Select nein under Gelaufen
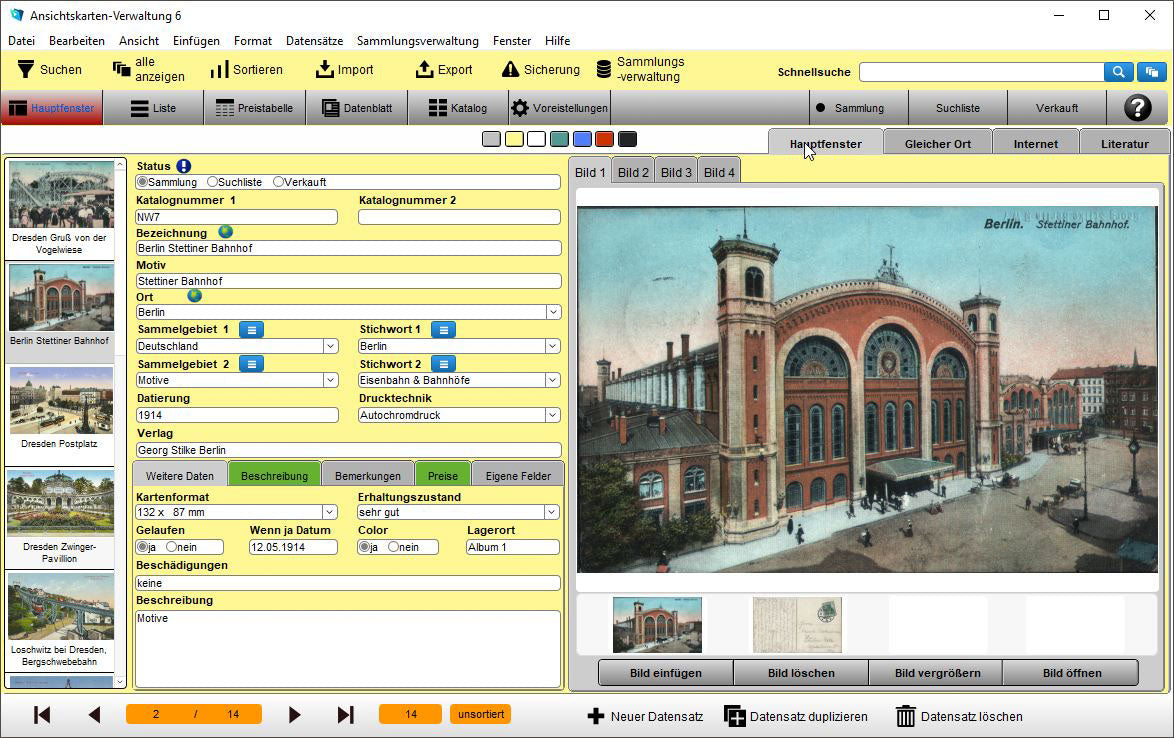 click(x=171, y=547)
